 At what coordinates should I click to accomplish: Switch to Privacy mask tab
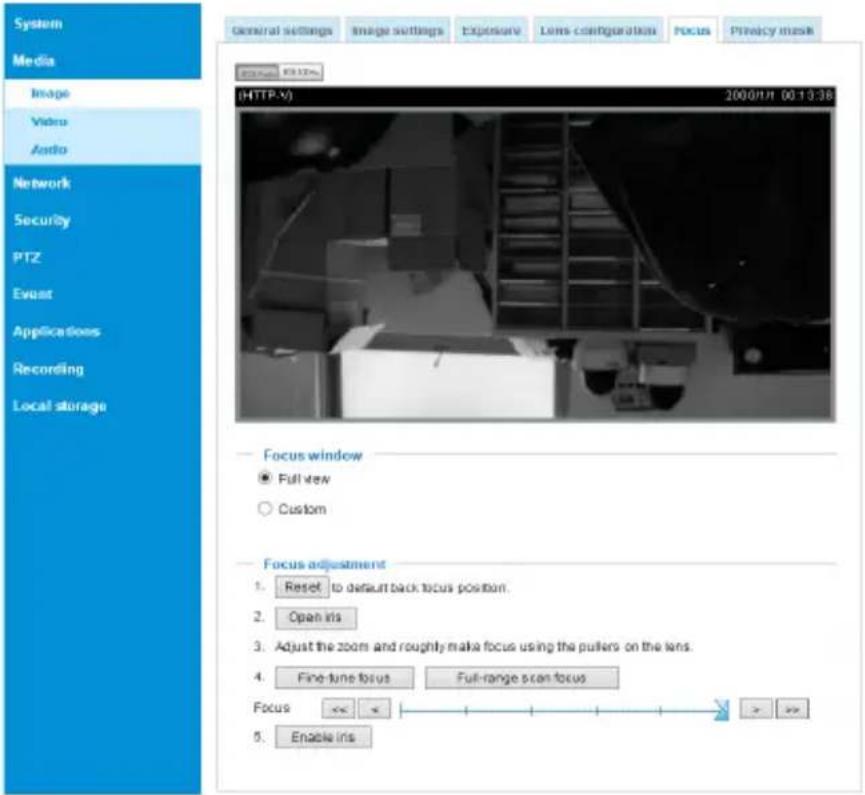[x=772, y=30]
